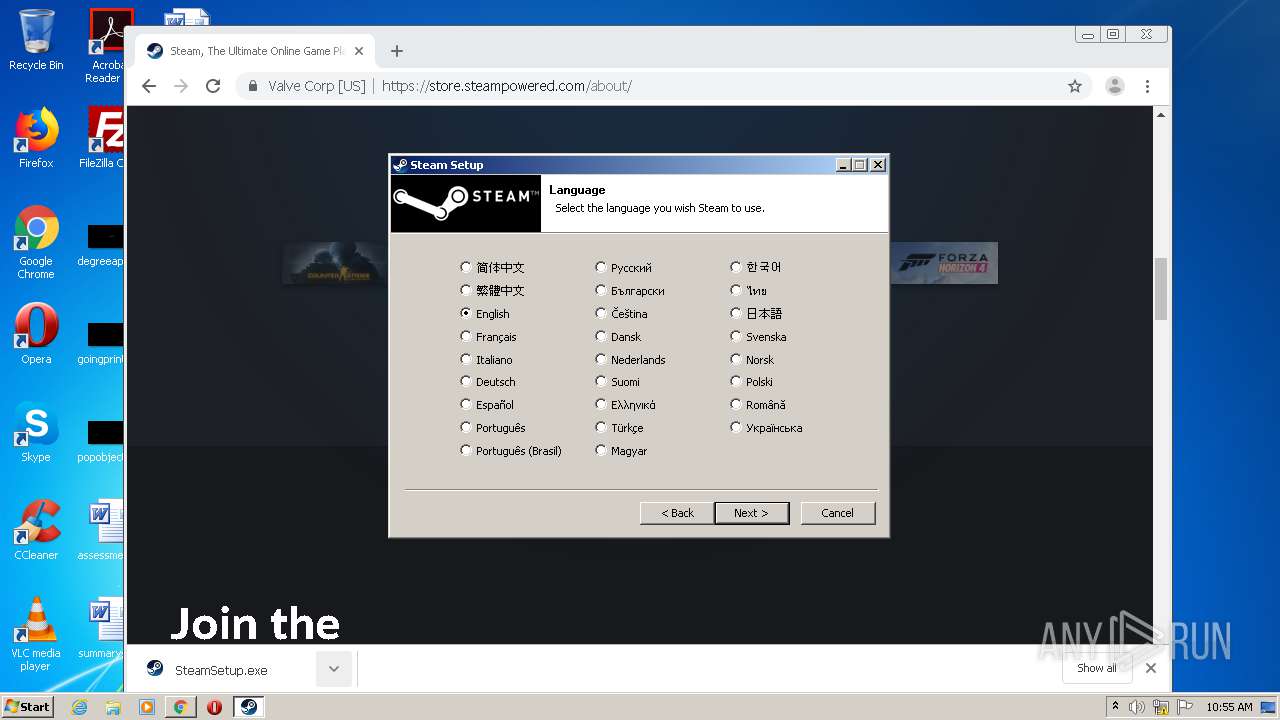Screen dimensions: 1280x720
Task: Open the Chrome profile avatar menu
Action: point(1115,86)
